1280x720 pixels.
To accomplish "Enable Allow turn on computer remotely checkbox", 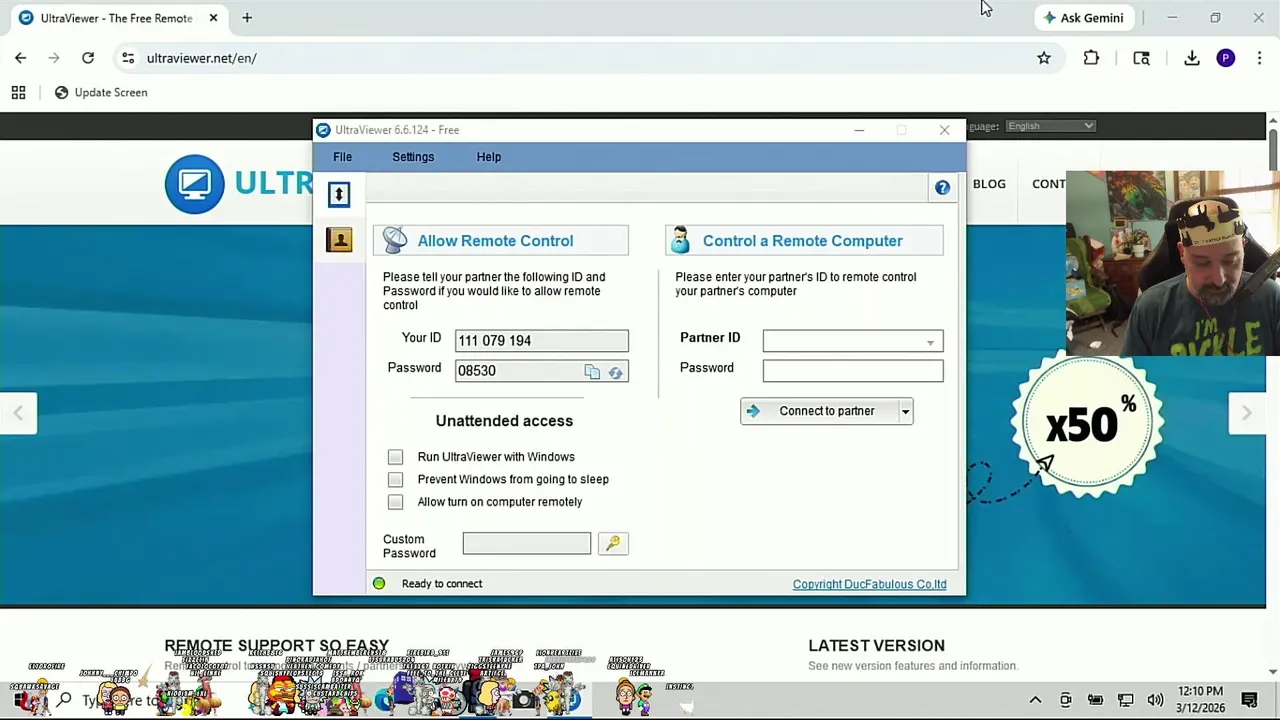I will point(395,502).
